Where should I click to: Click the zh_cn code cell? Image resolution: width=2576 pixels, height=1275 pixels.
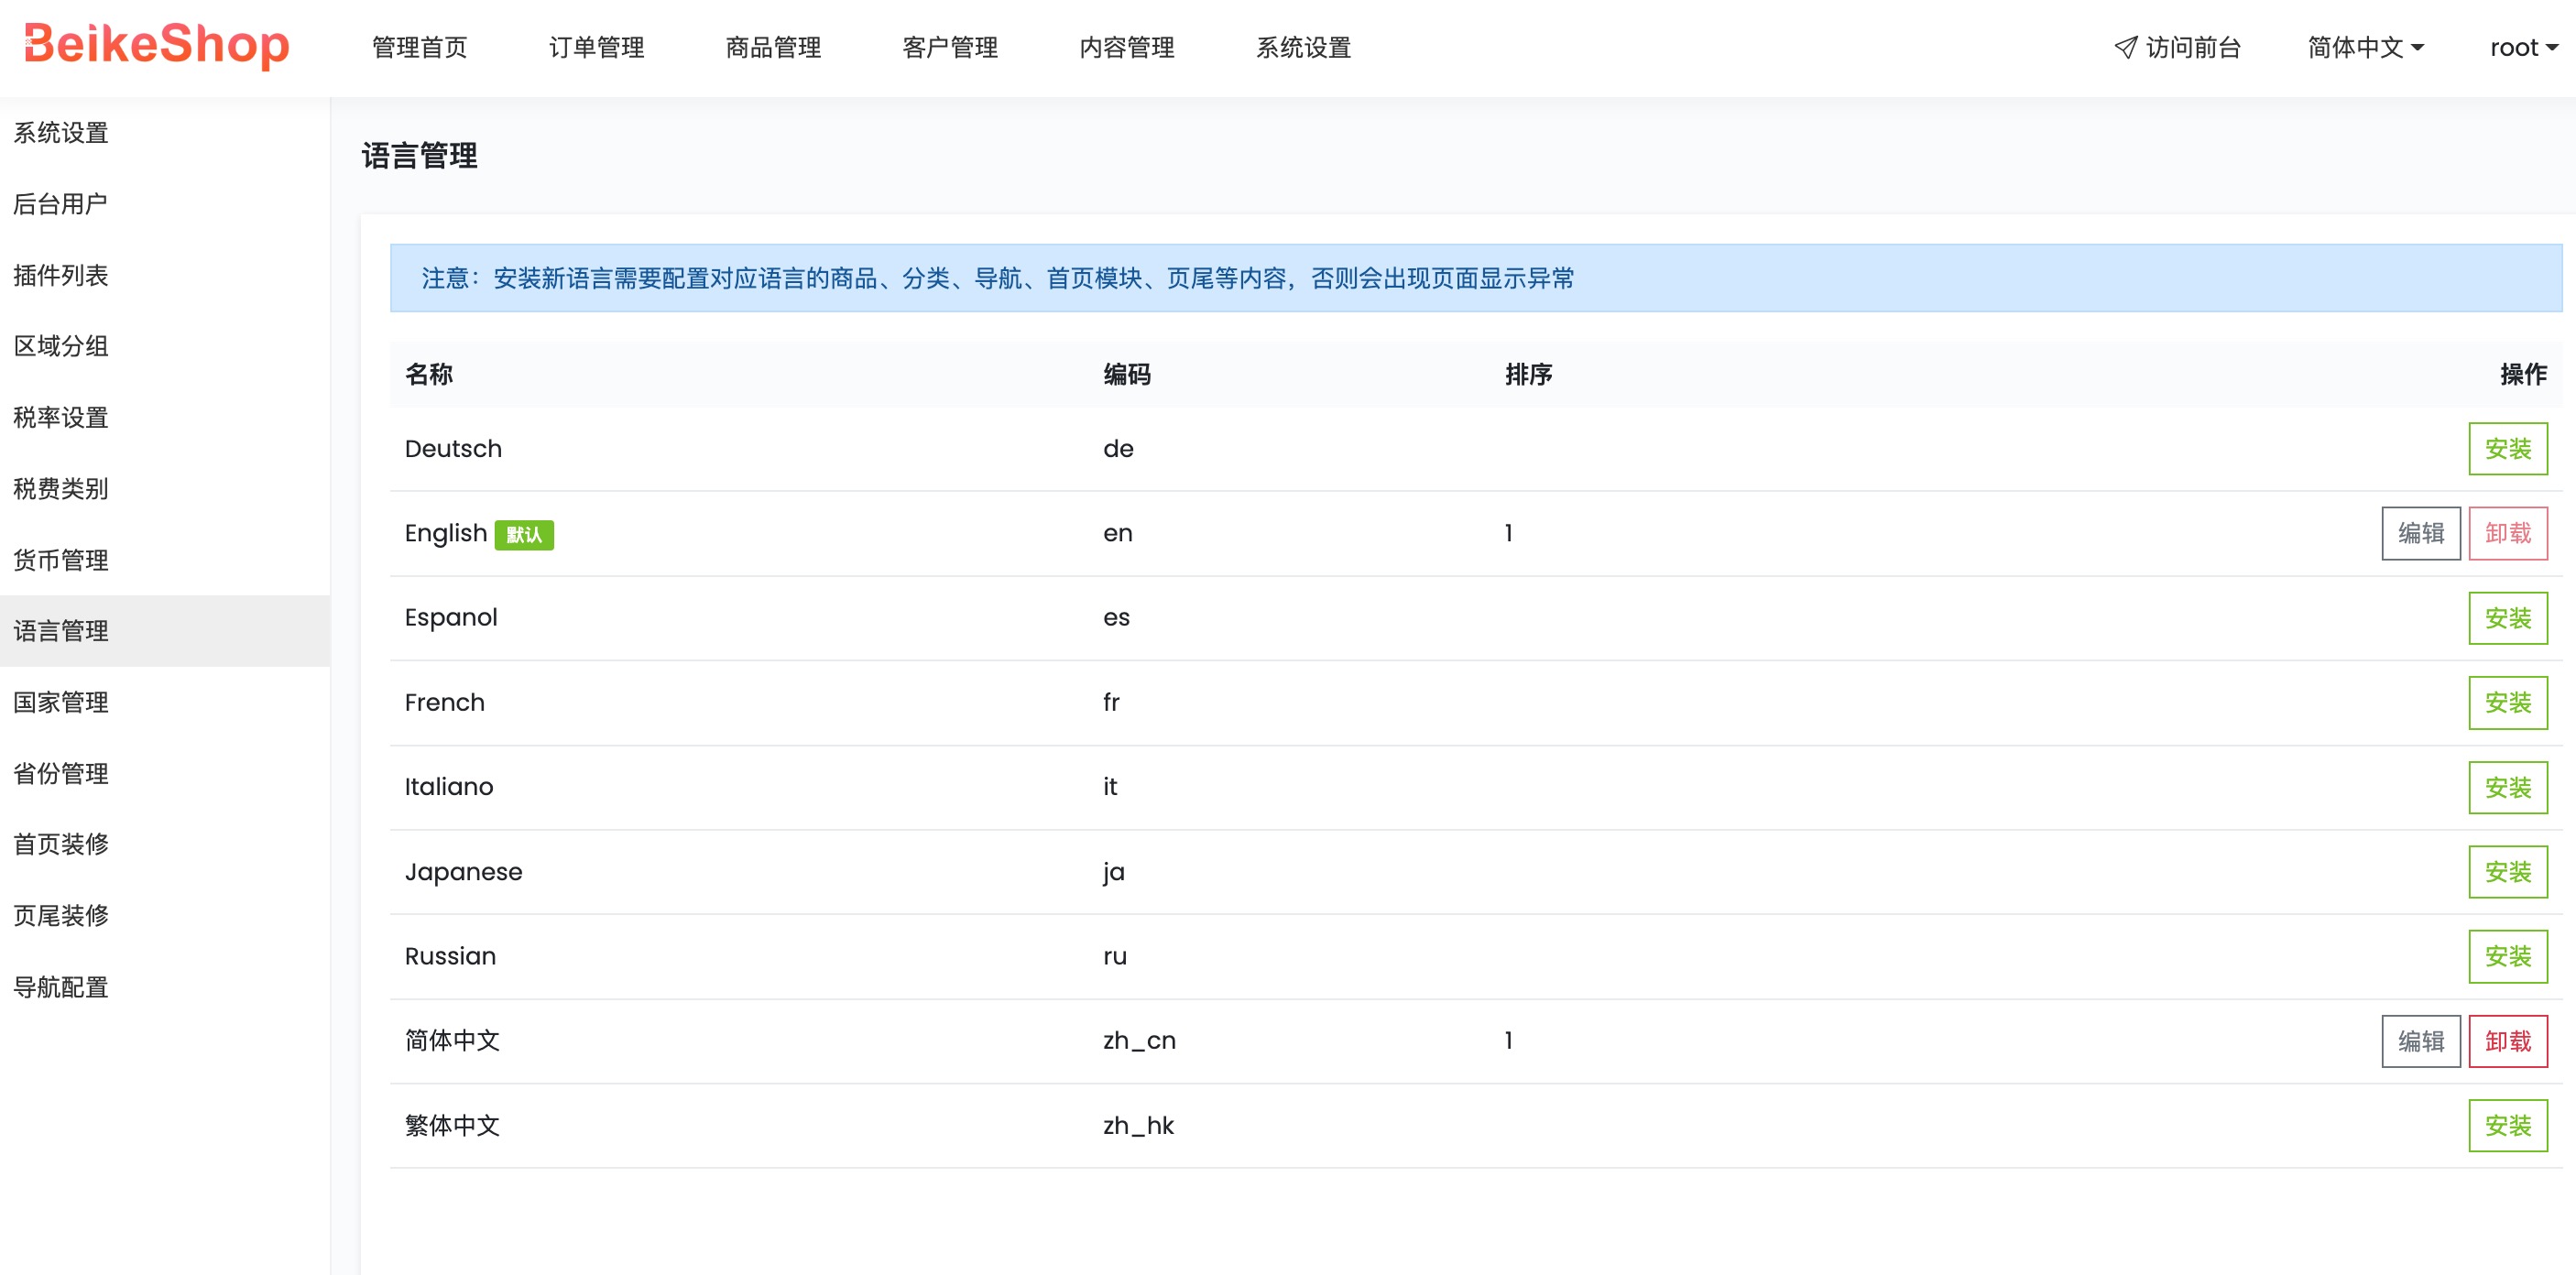point(1139,1041)
